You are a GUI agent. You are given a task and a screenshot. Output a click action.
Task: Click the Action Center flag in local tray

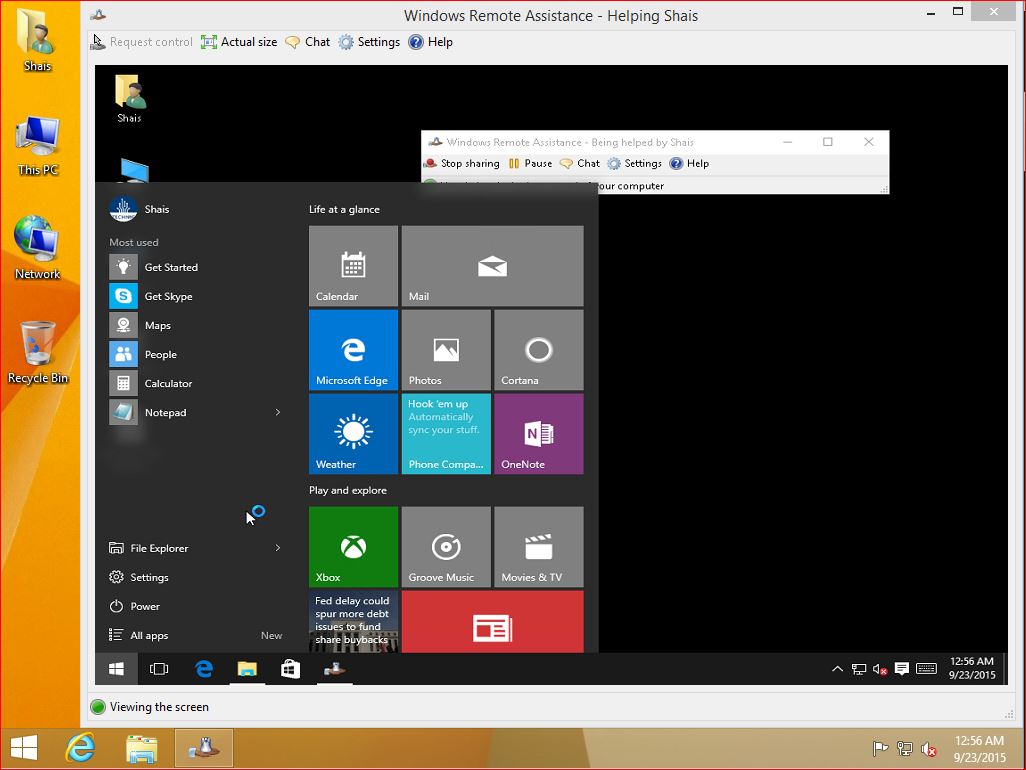coord(881,748)
